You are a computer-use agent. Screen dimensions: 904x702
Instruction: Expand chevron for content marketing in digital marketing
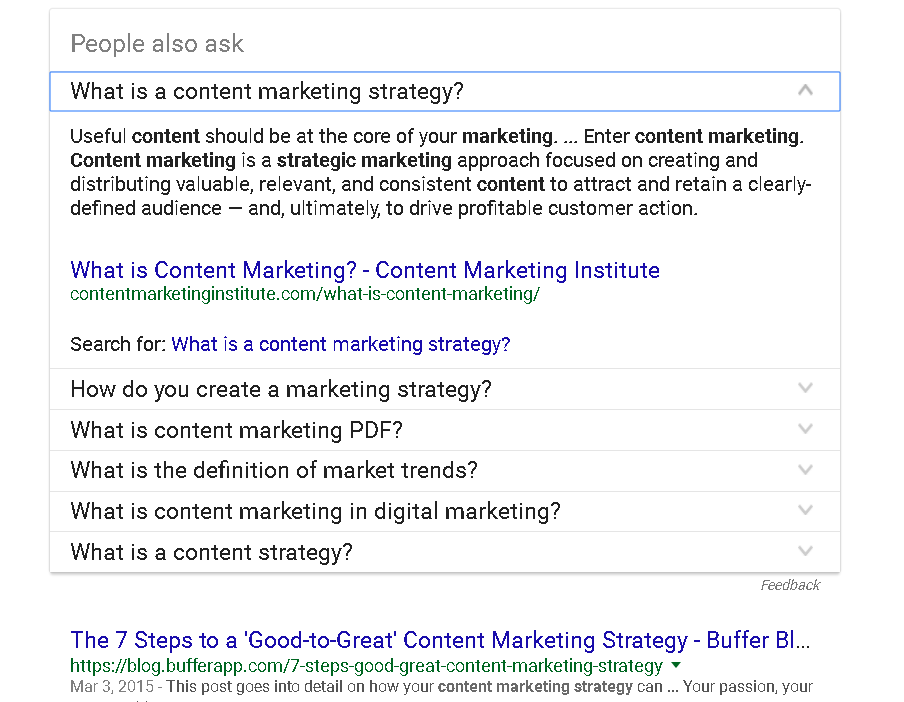tap(805, 510)
